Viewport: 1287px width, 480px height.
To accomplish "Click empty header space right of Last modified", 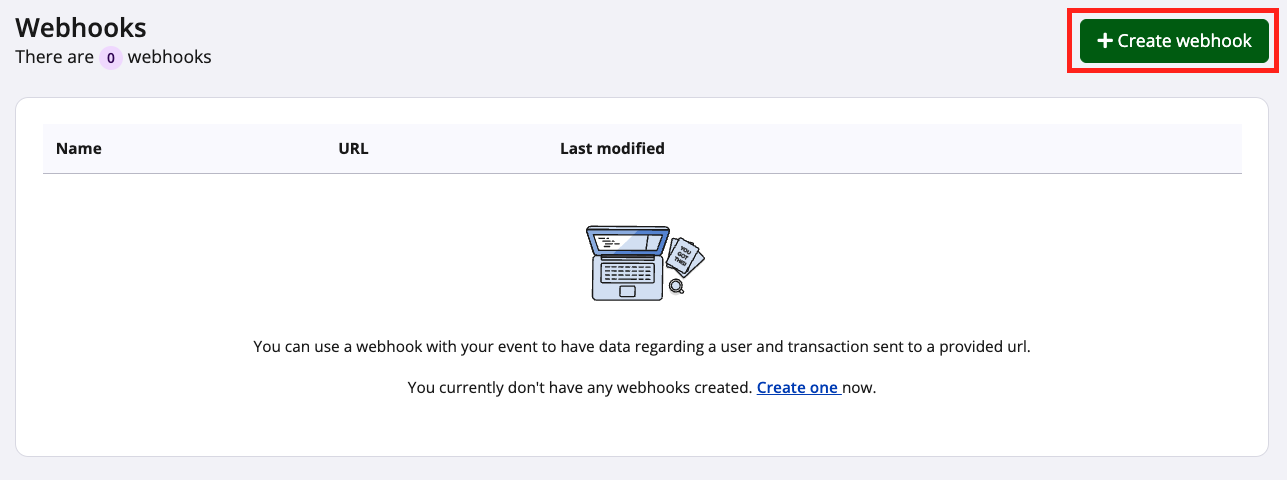I will click(x=950, y=148).
